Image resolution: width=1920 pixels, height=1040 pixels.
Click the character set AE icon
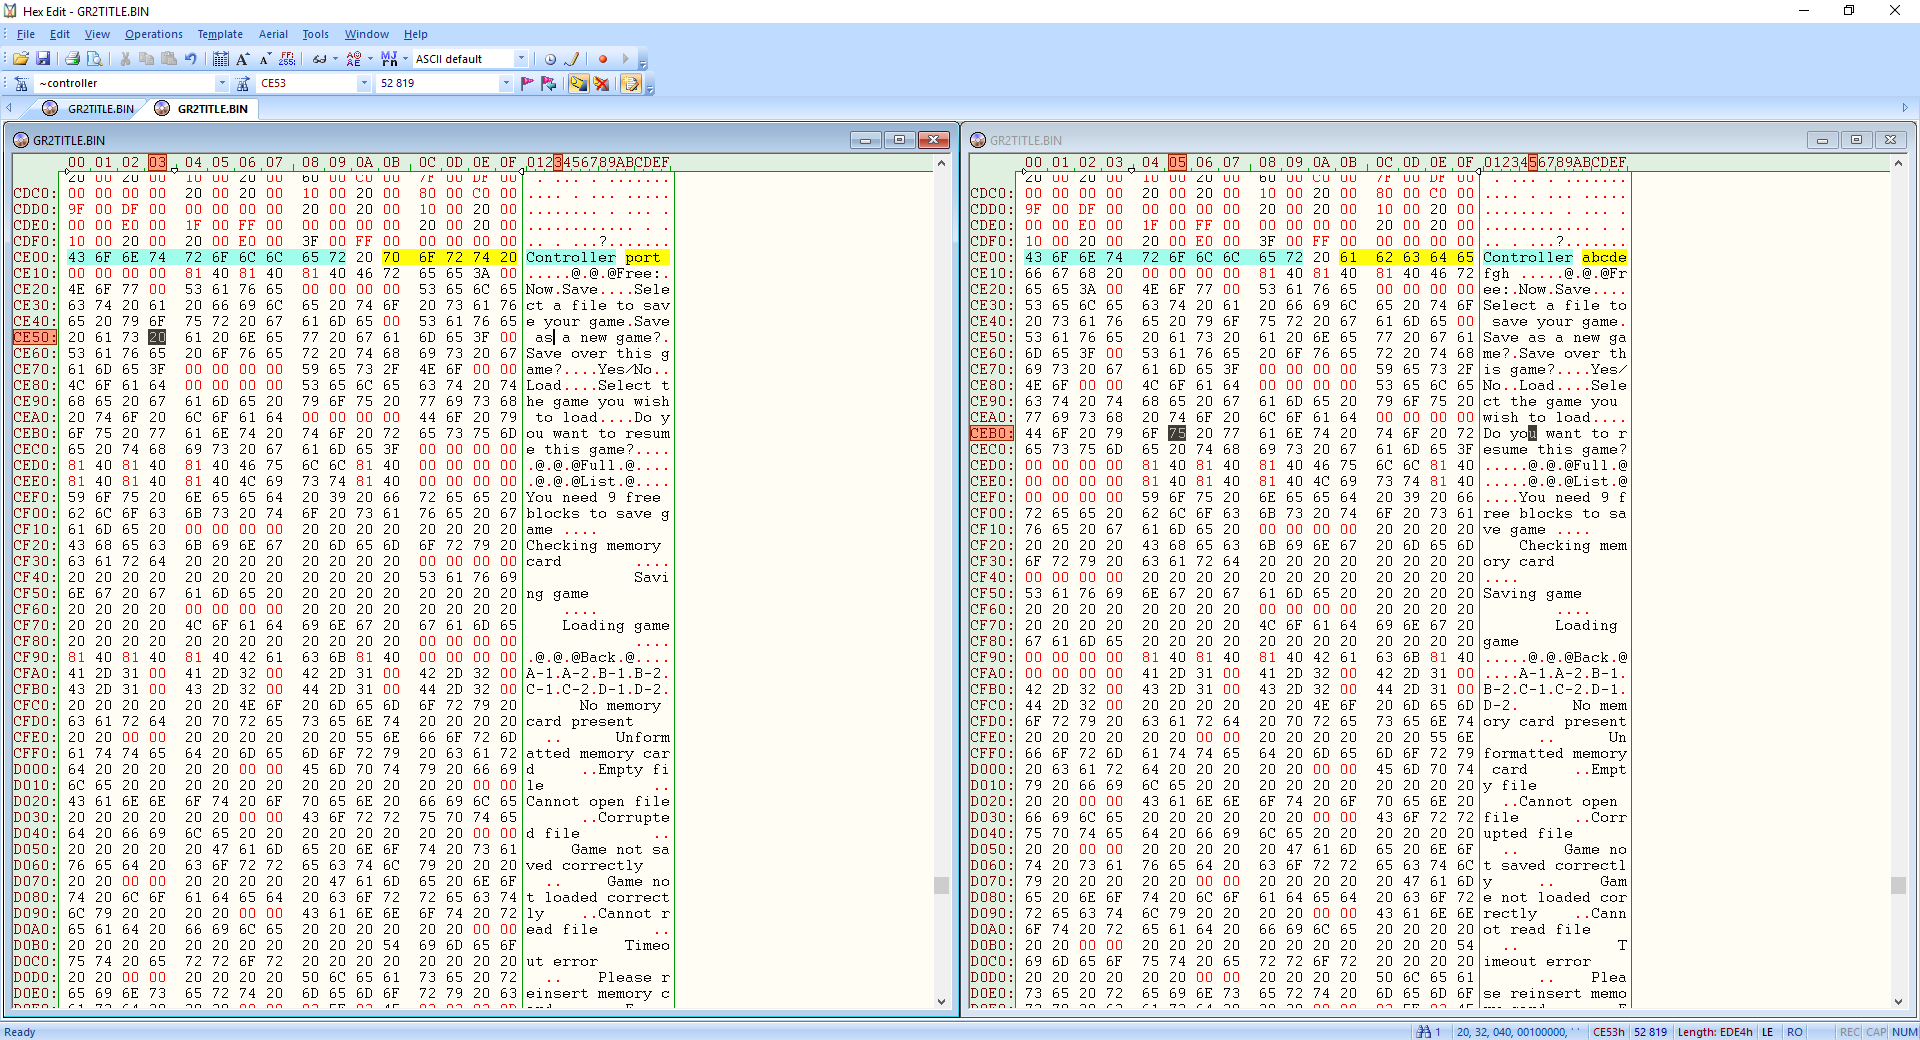point(354,59)
